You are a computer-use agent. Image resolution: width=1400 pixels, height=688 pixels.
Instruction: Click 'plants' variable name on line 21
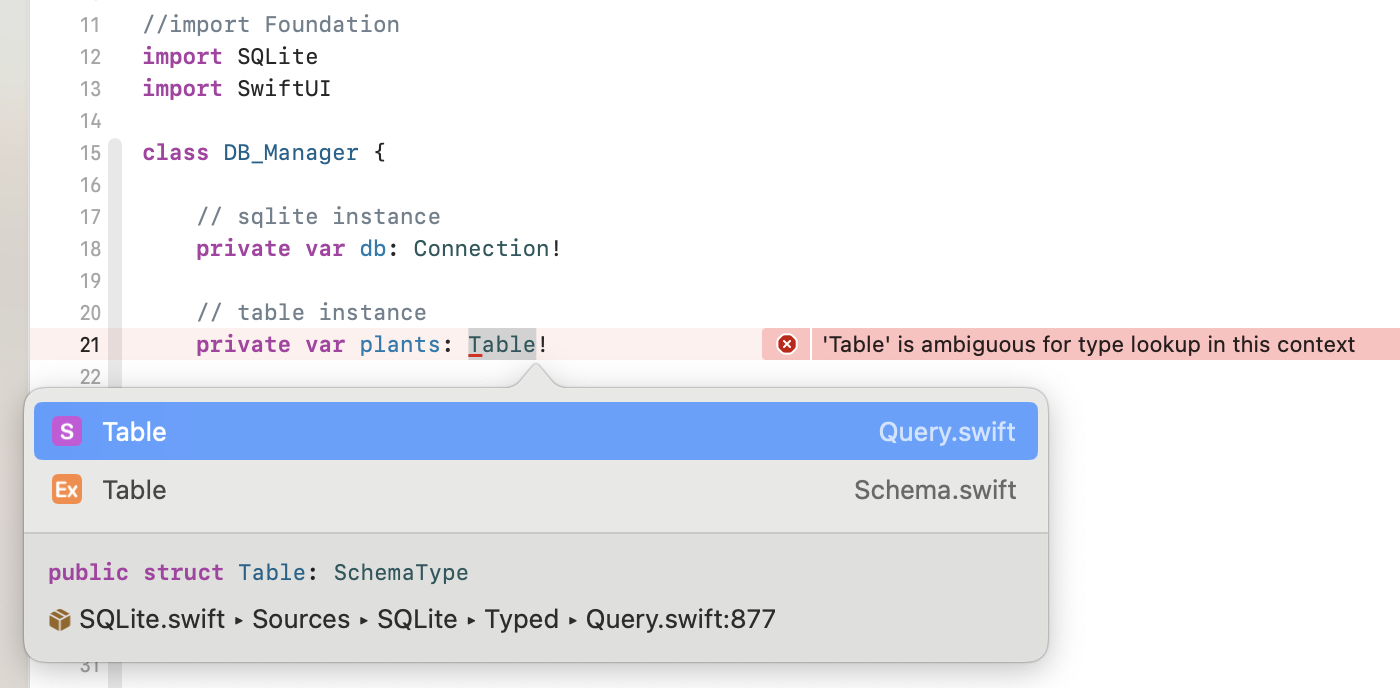click(400, 344)
